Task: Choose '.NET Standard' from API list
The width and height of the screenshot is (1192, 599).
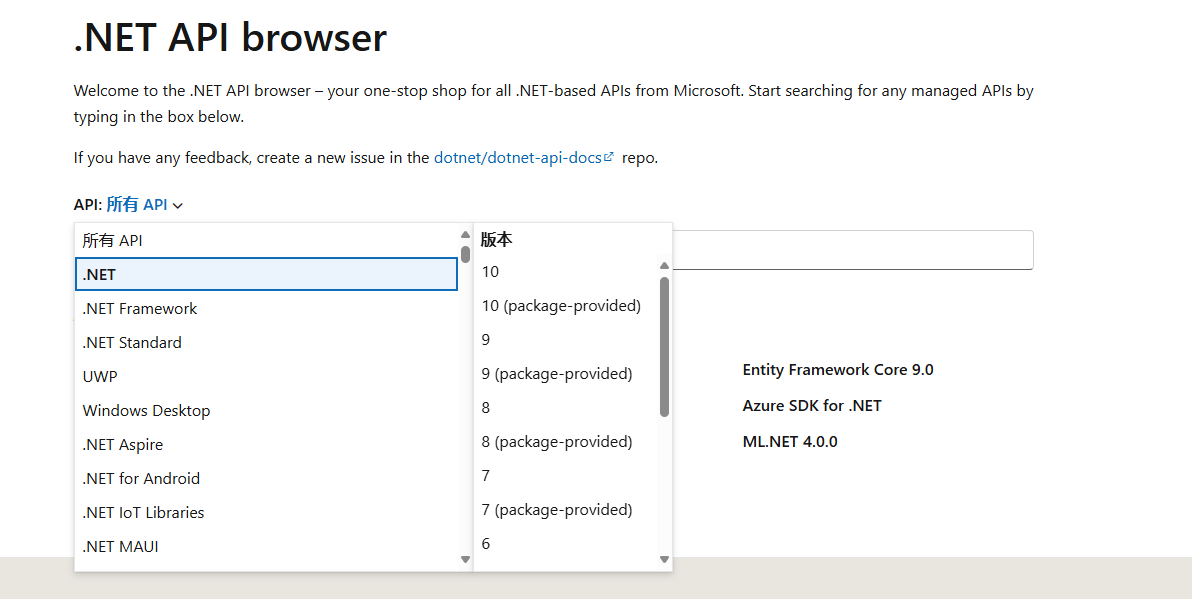Action: pos(266,342)
